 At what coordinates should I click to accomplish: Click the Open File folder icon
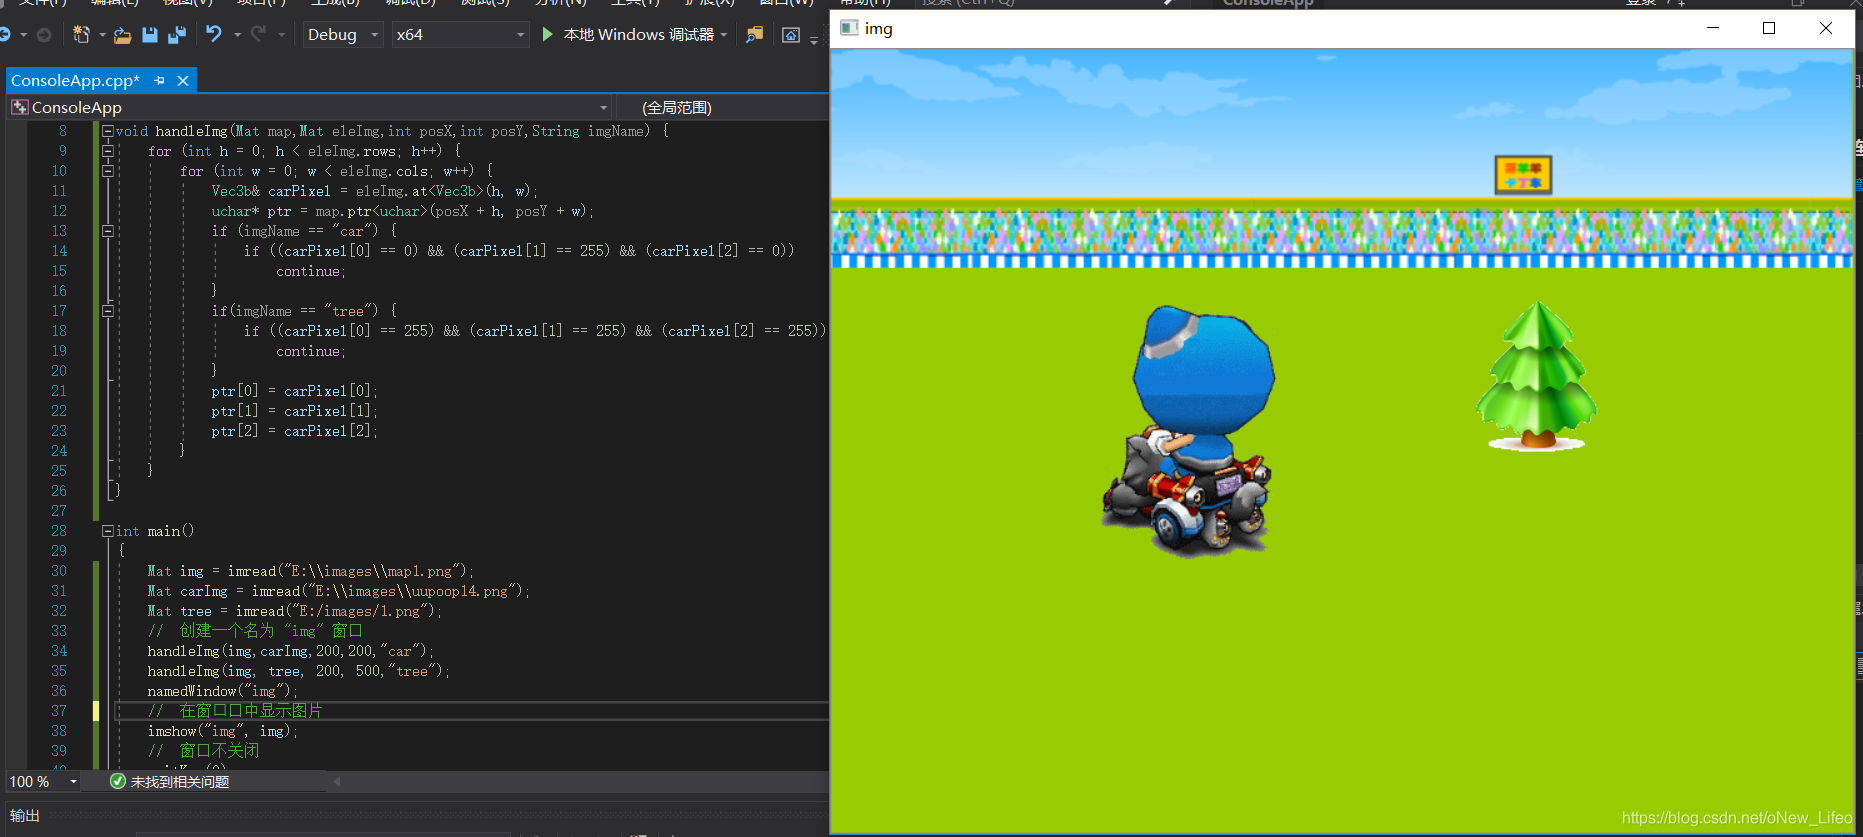click(122, 35)
